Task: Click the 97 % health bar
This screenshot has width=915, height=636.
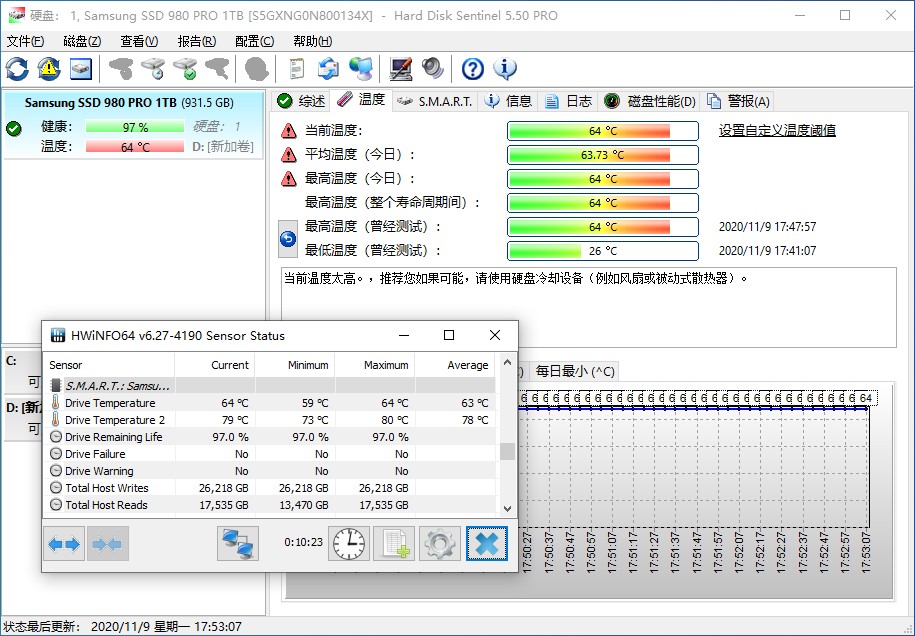Action: (135, 127)
